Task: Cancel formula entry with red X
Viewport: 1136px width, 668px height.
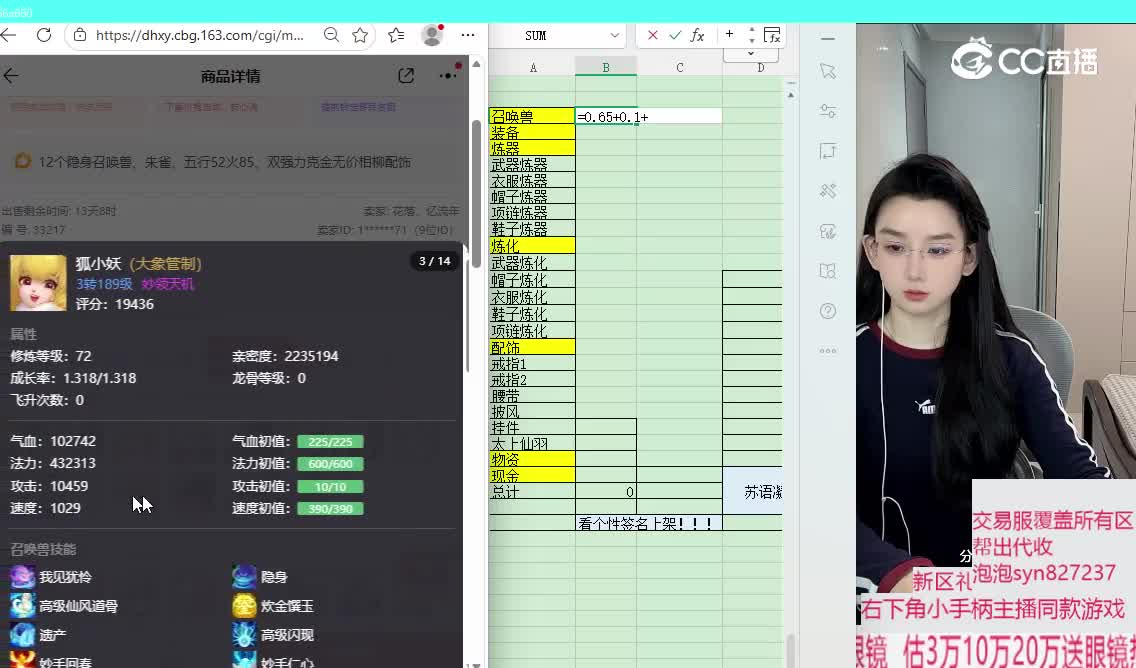Action: pyautogui.click(x=652, y=35)
